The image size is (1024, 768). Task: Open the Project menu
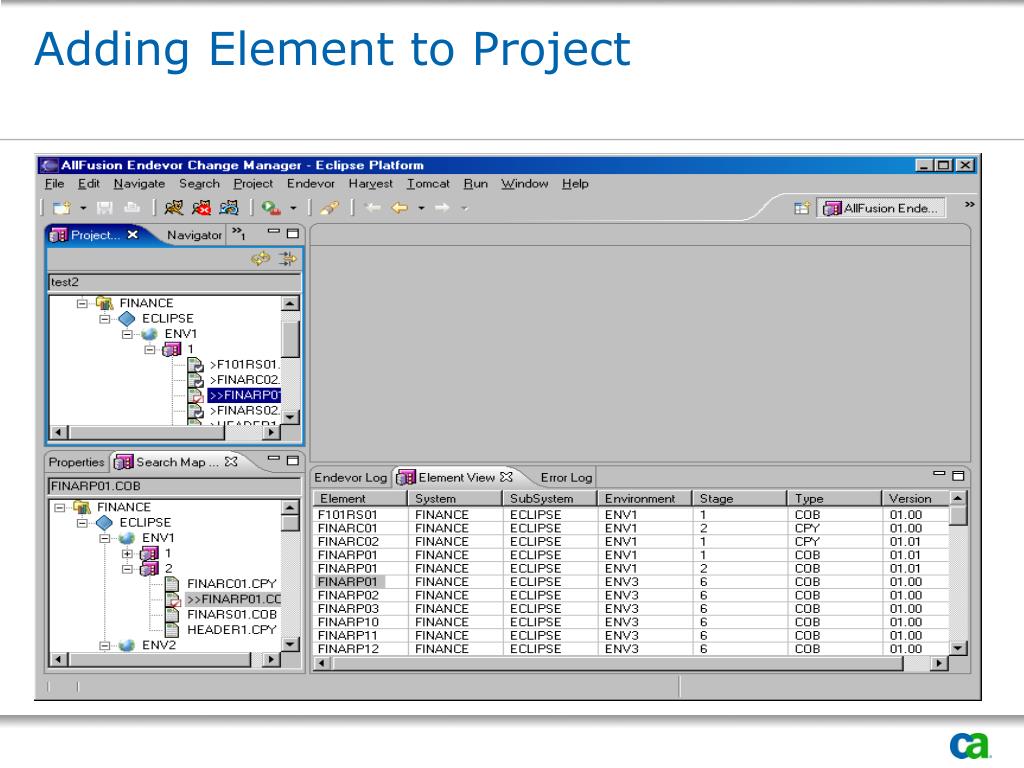tap(253, 184)
